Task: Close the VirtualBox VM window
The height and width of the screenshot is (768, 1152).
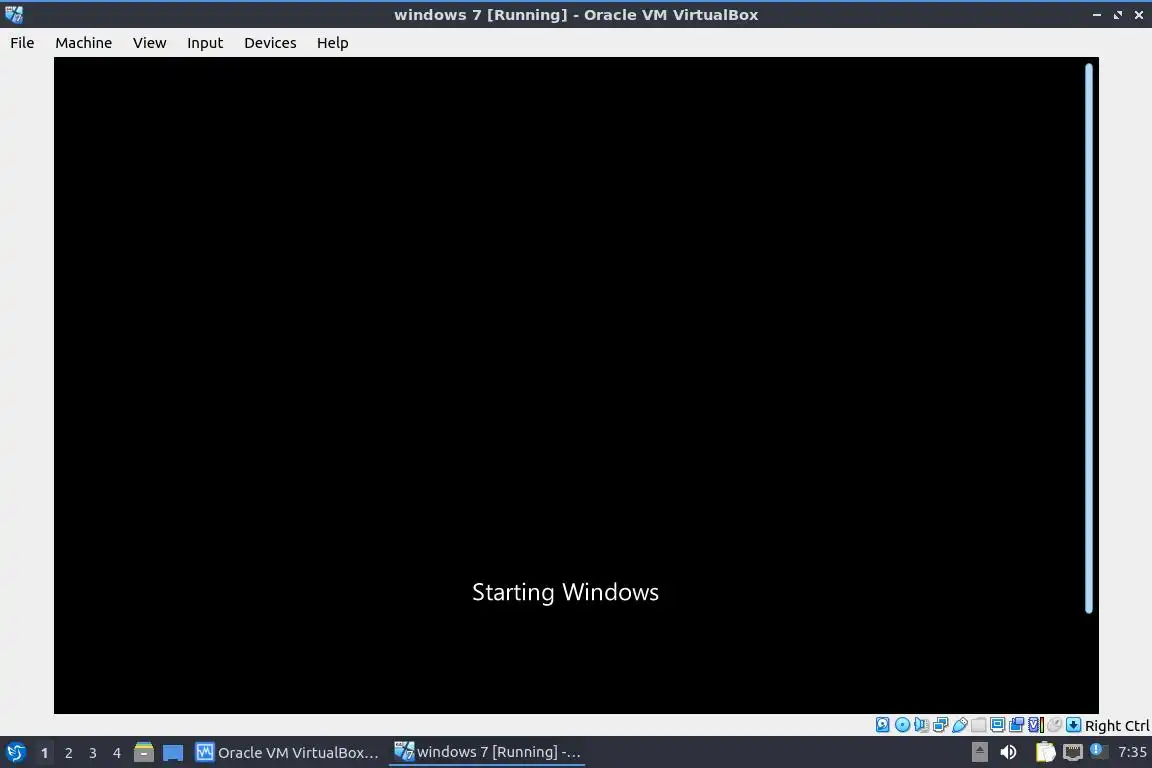Action: click(1139, 15)
